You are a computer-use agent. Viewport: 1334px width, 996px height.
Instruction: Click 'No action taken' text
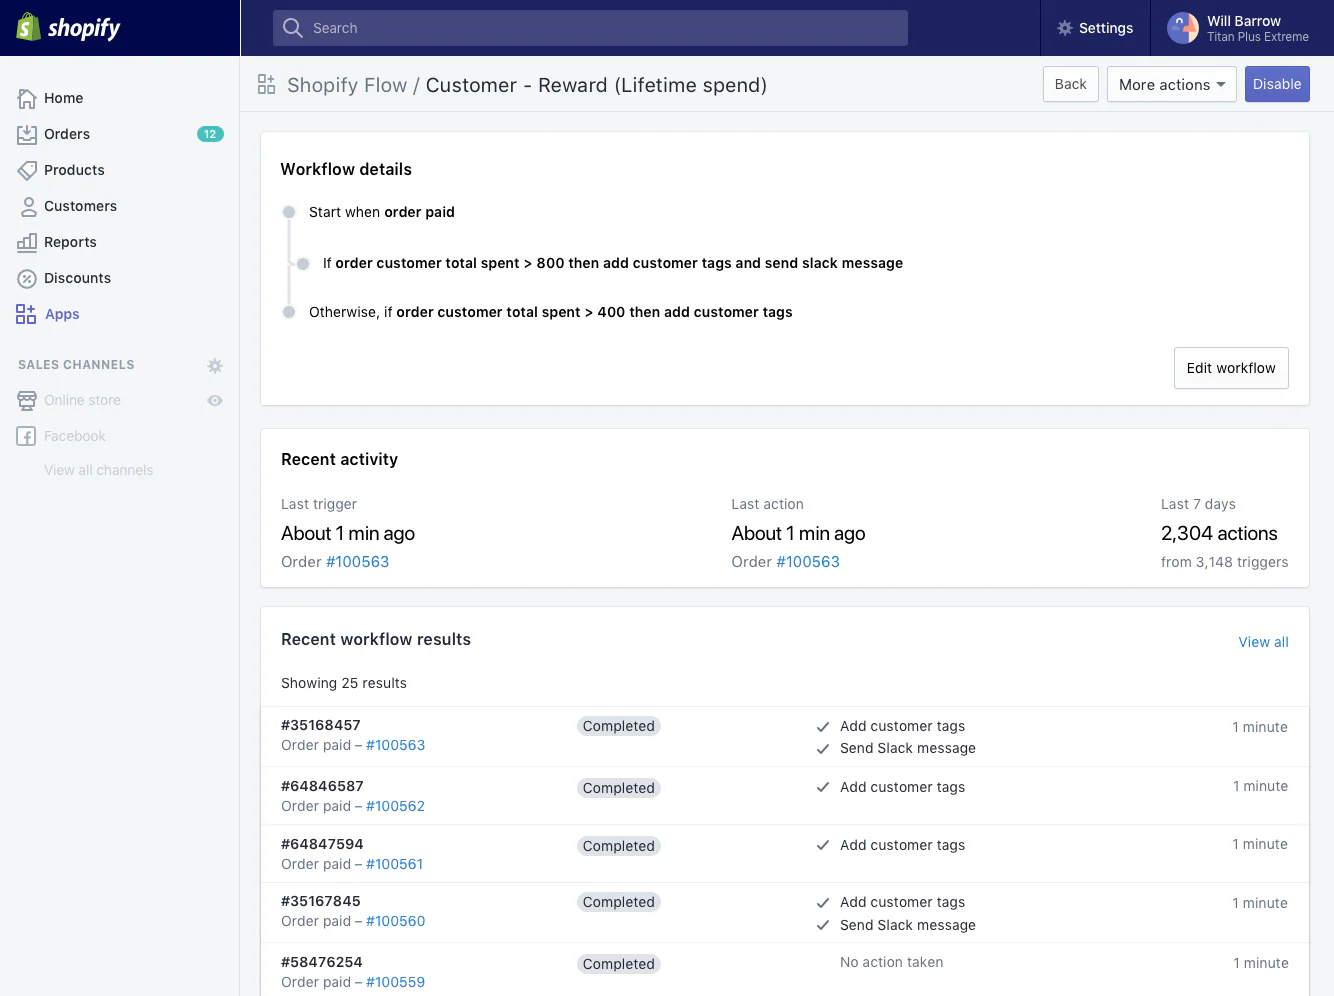(891, 962)
